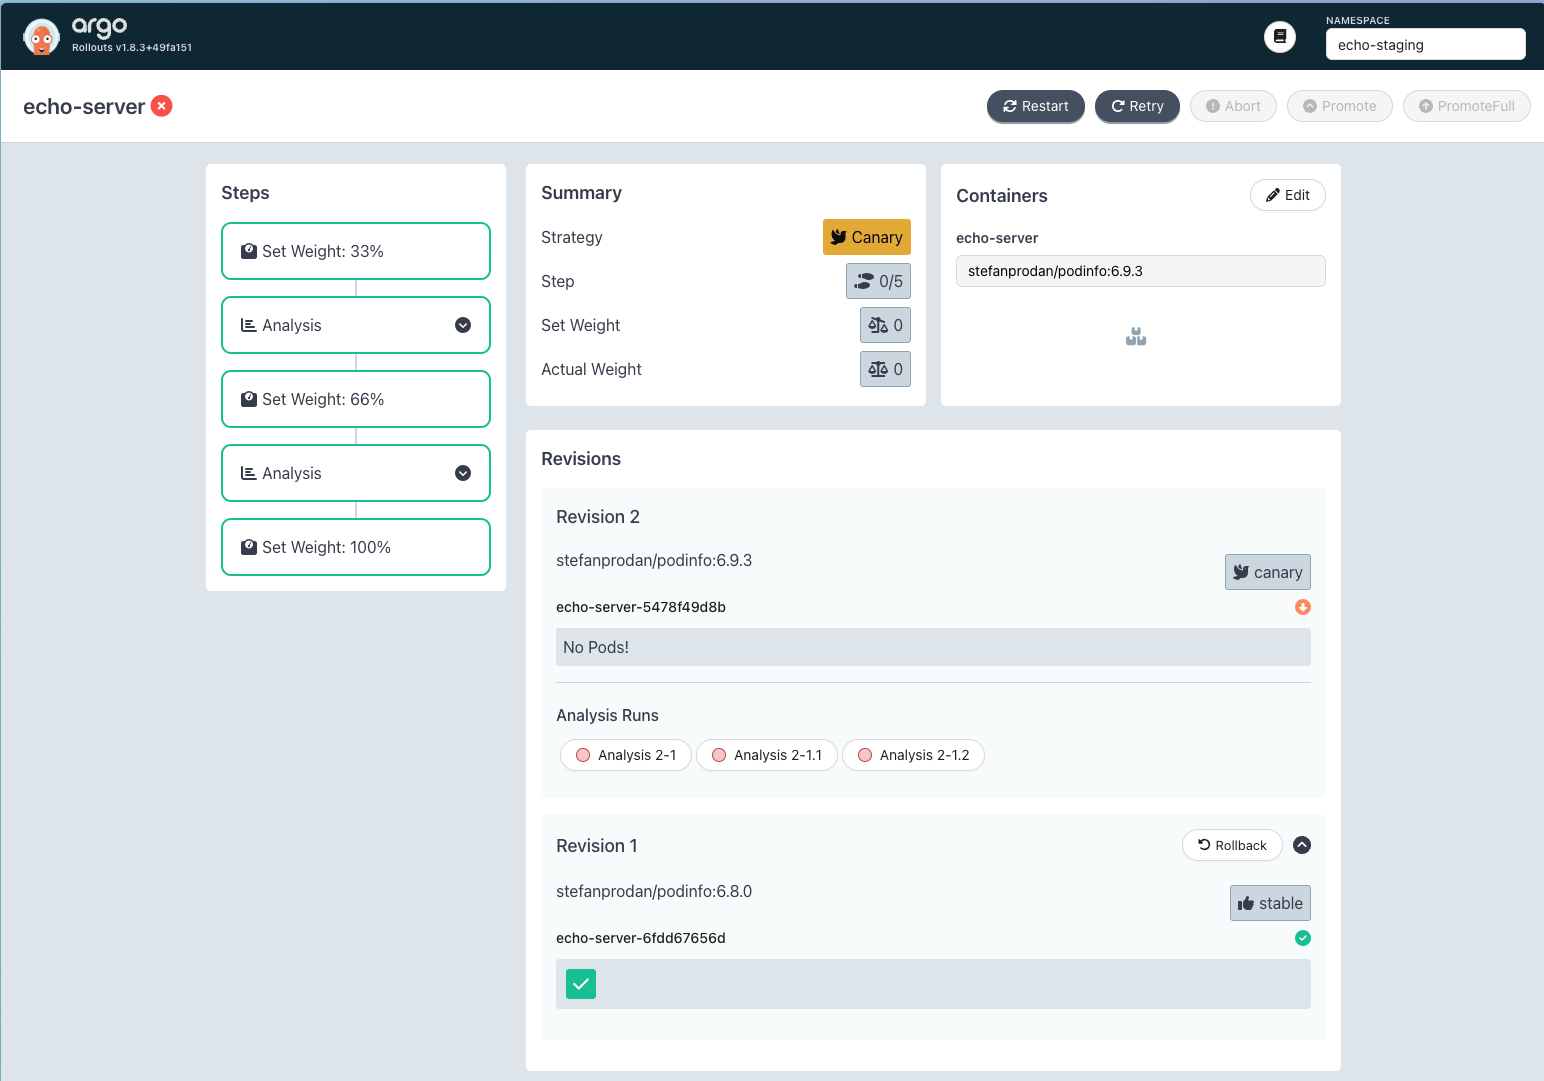The width and height of the screenshot is (1544, 1081).
Task: Click the canary badge in Revision 2
Action: 1267,572
